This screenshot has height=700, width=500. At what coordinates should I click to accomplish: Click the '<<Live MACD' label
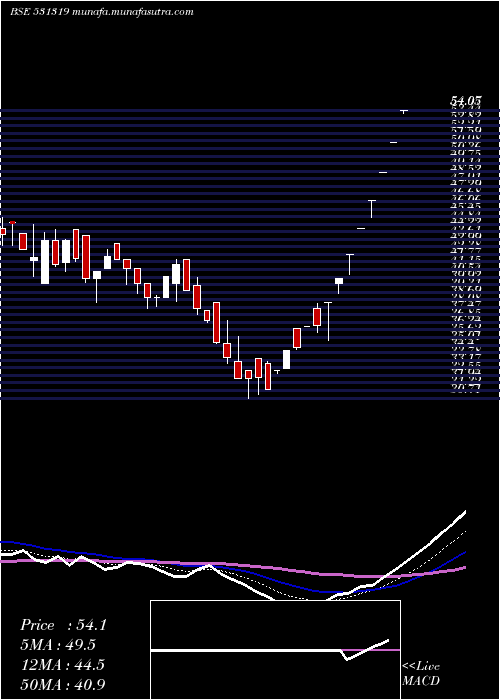pyautogui.click(x=421, y=673)
